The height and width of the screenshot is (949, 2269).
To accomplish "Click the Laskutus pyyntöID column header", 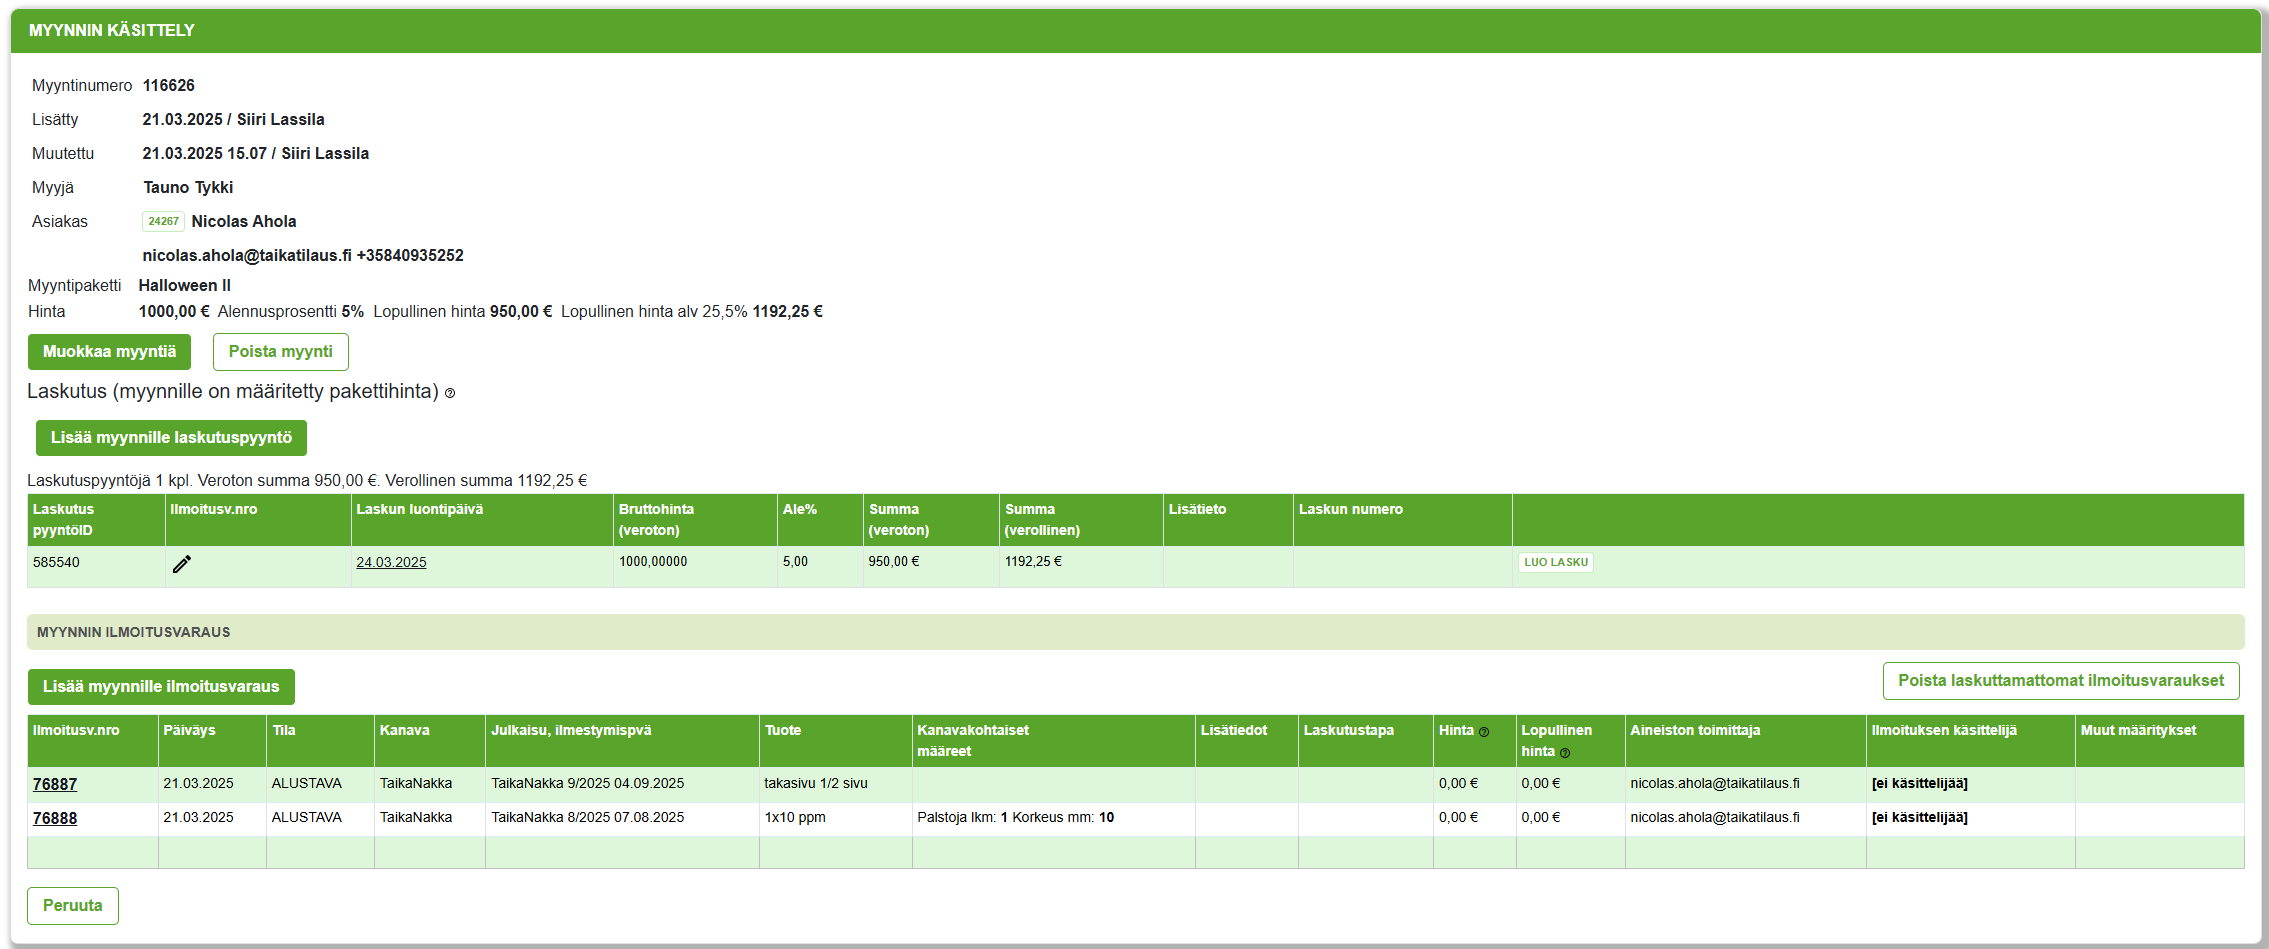I will [64, 519].
